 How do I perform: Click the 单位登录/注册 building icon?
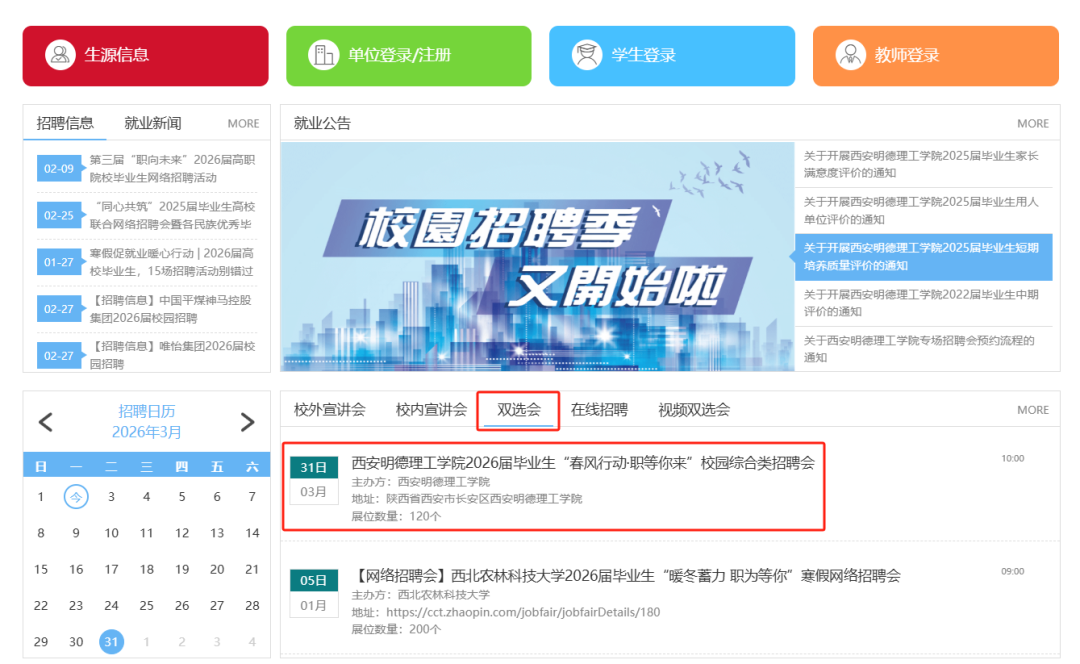[x=323, y=55]
